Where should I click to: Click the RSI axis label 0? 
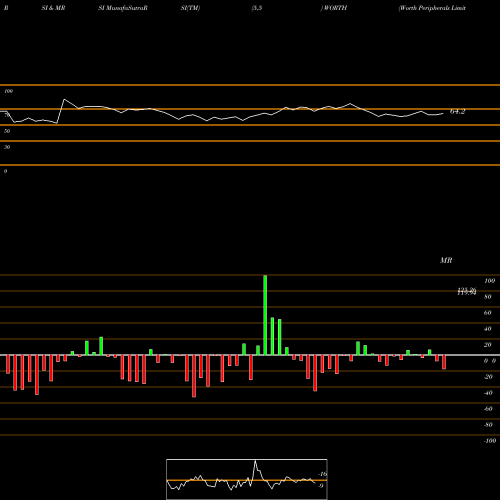coord(5,171)
